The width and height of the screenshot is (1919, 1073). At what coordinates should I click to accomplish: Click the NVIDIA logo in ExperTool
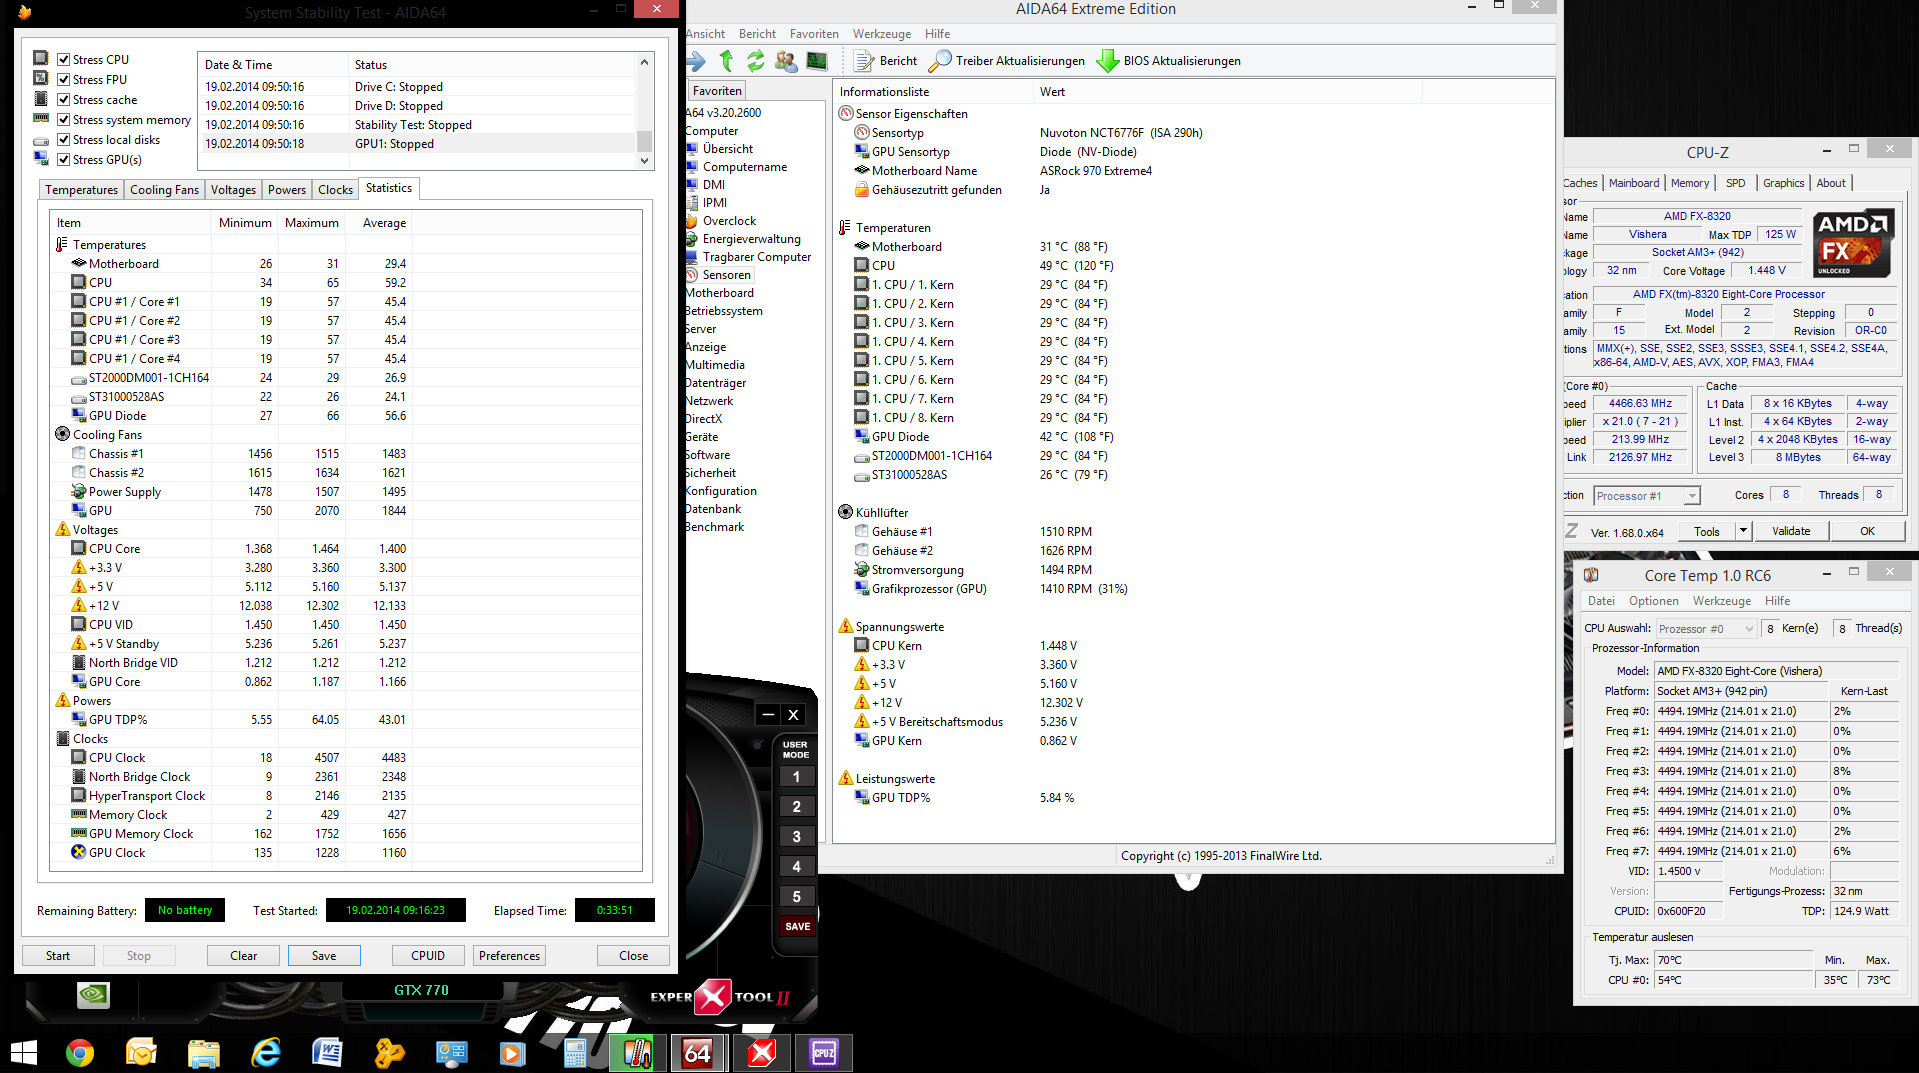tap(93, 994)
